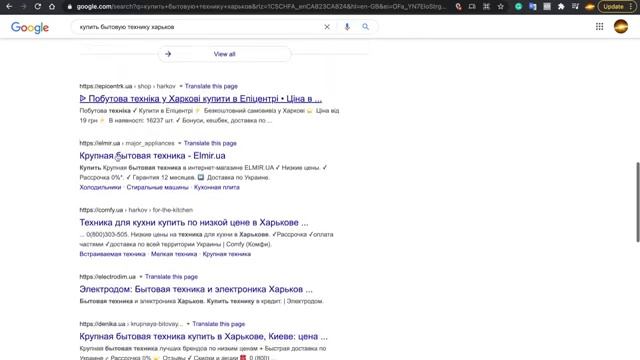Screen dimensions: 640x360
Task: Open the Google apps grid
Action: (599, 27)
